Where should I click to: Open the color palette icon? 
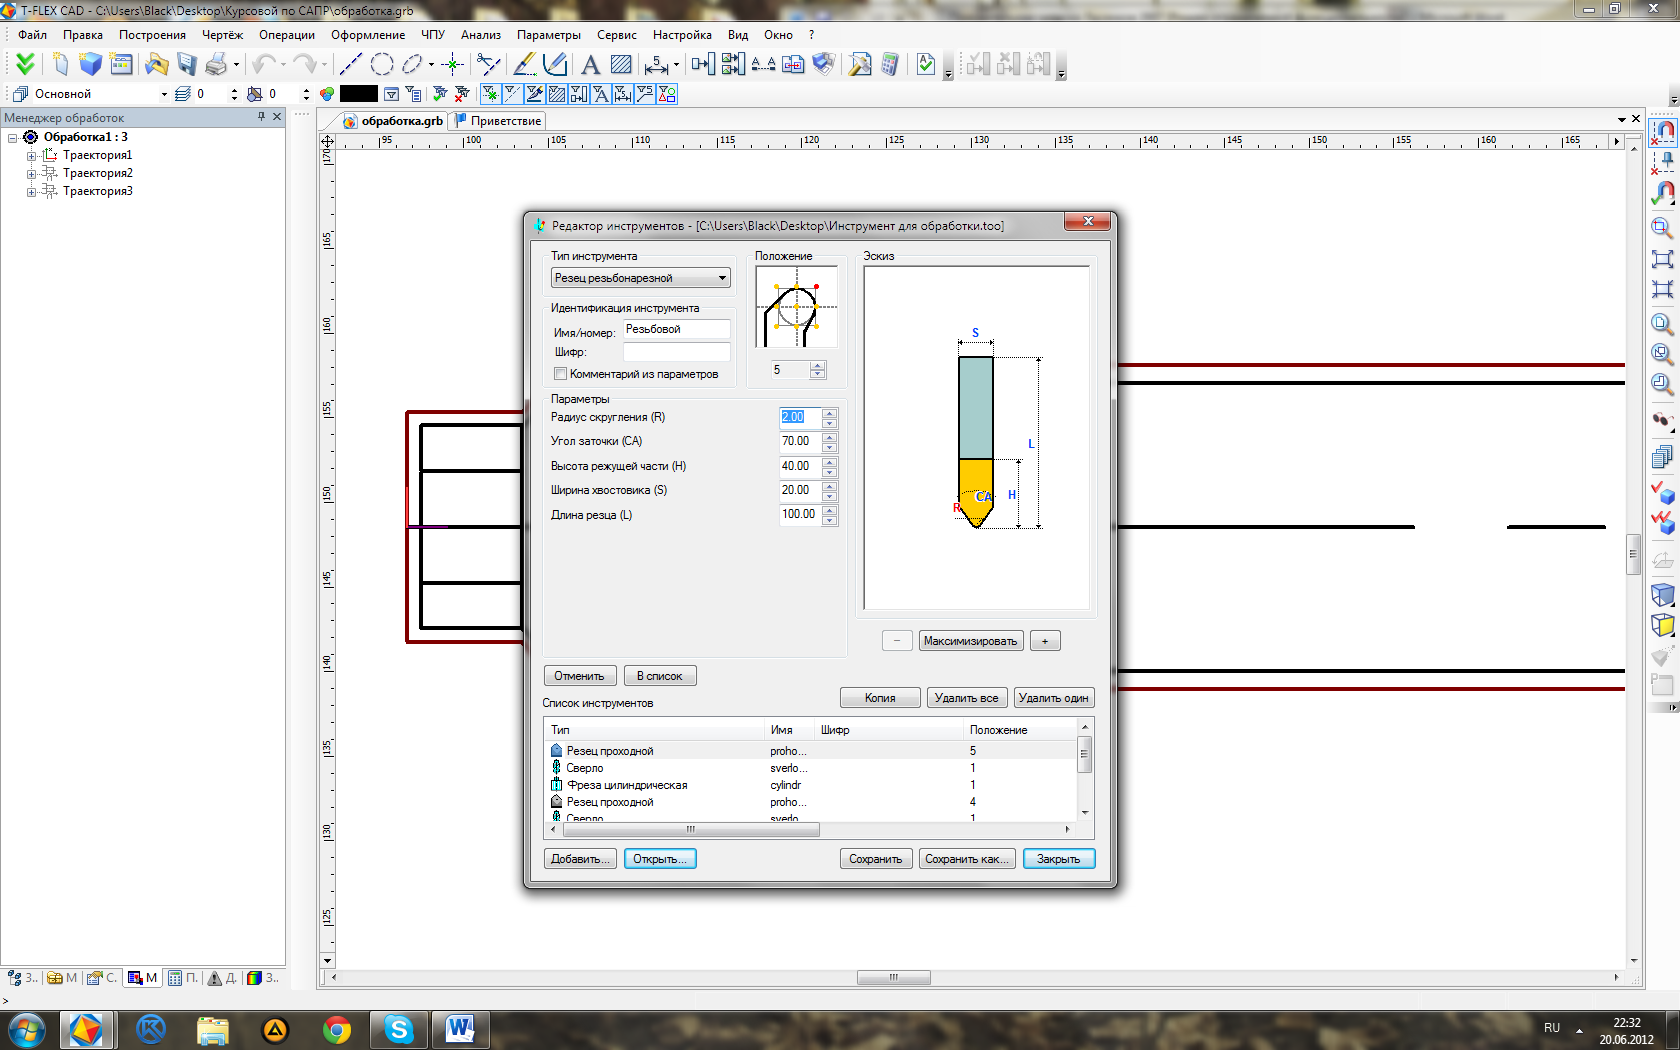coord(327,94)
